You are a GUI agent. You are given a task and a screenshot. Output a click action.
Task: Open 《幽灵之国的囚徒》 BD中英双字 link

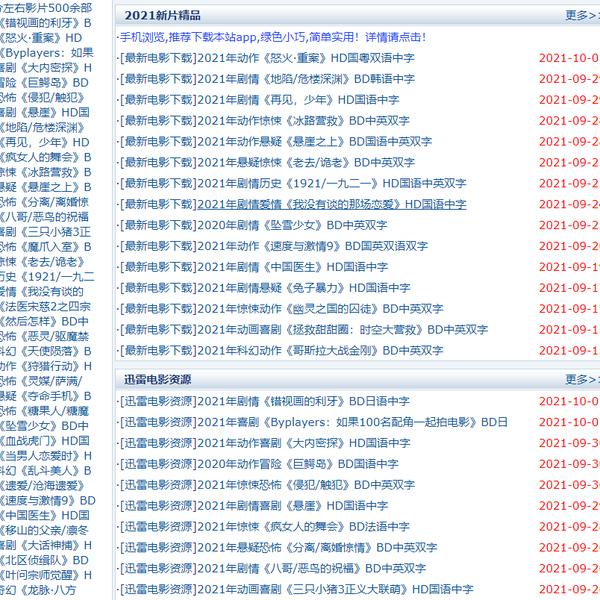(320, 309)
